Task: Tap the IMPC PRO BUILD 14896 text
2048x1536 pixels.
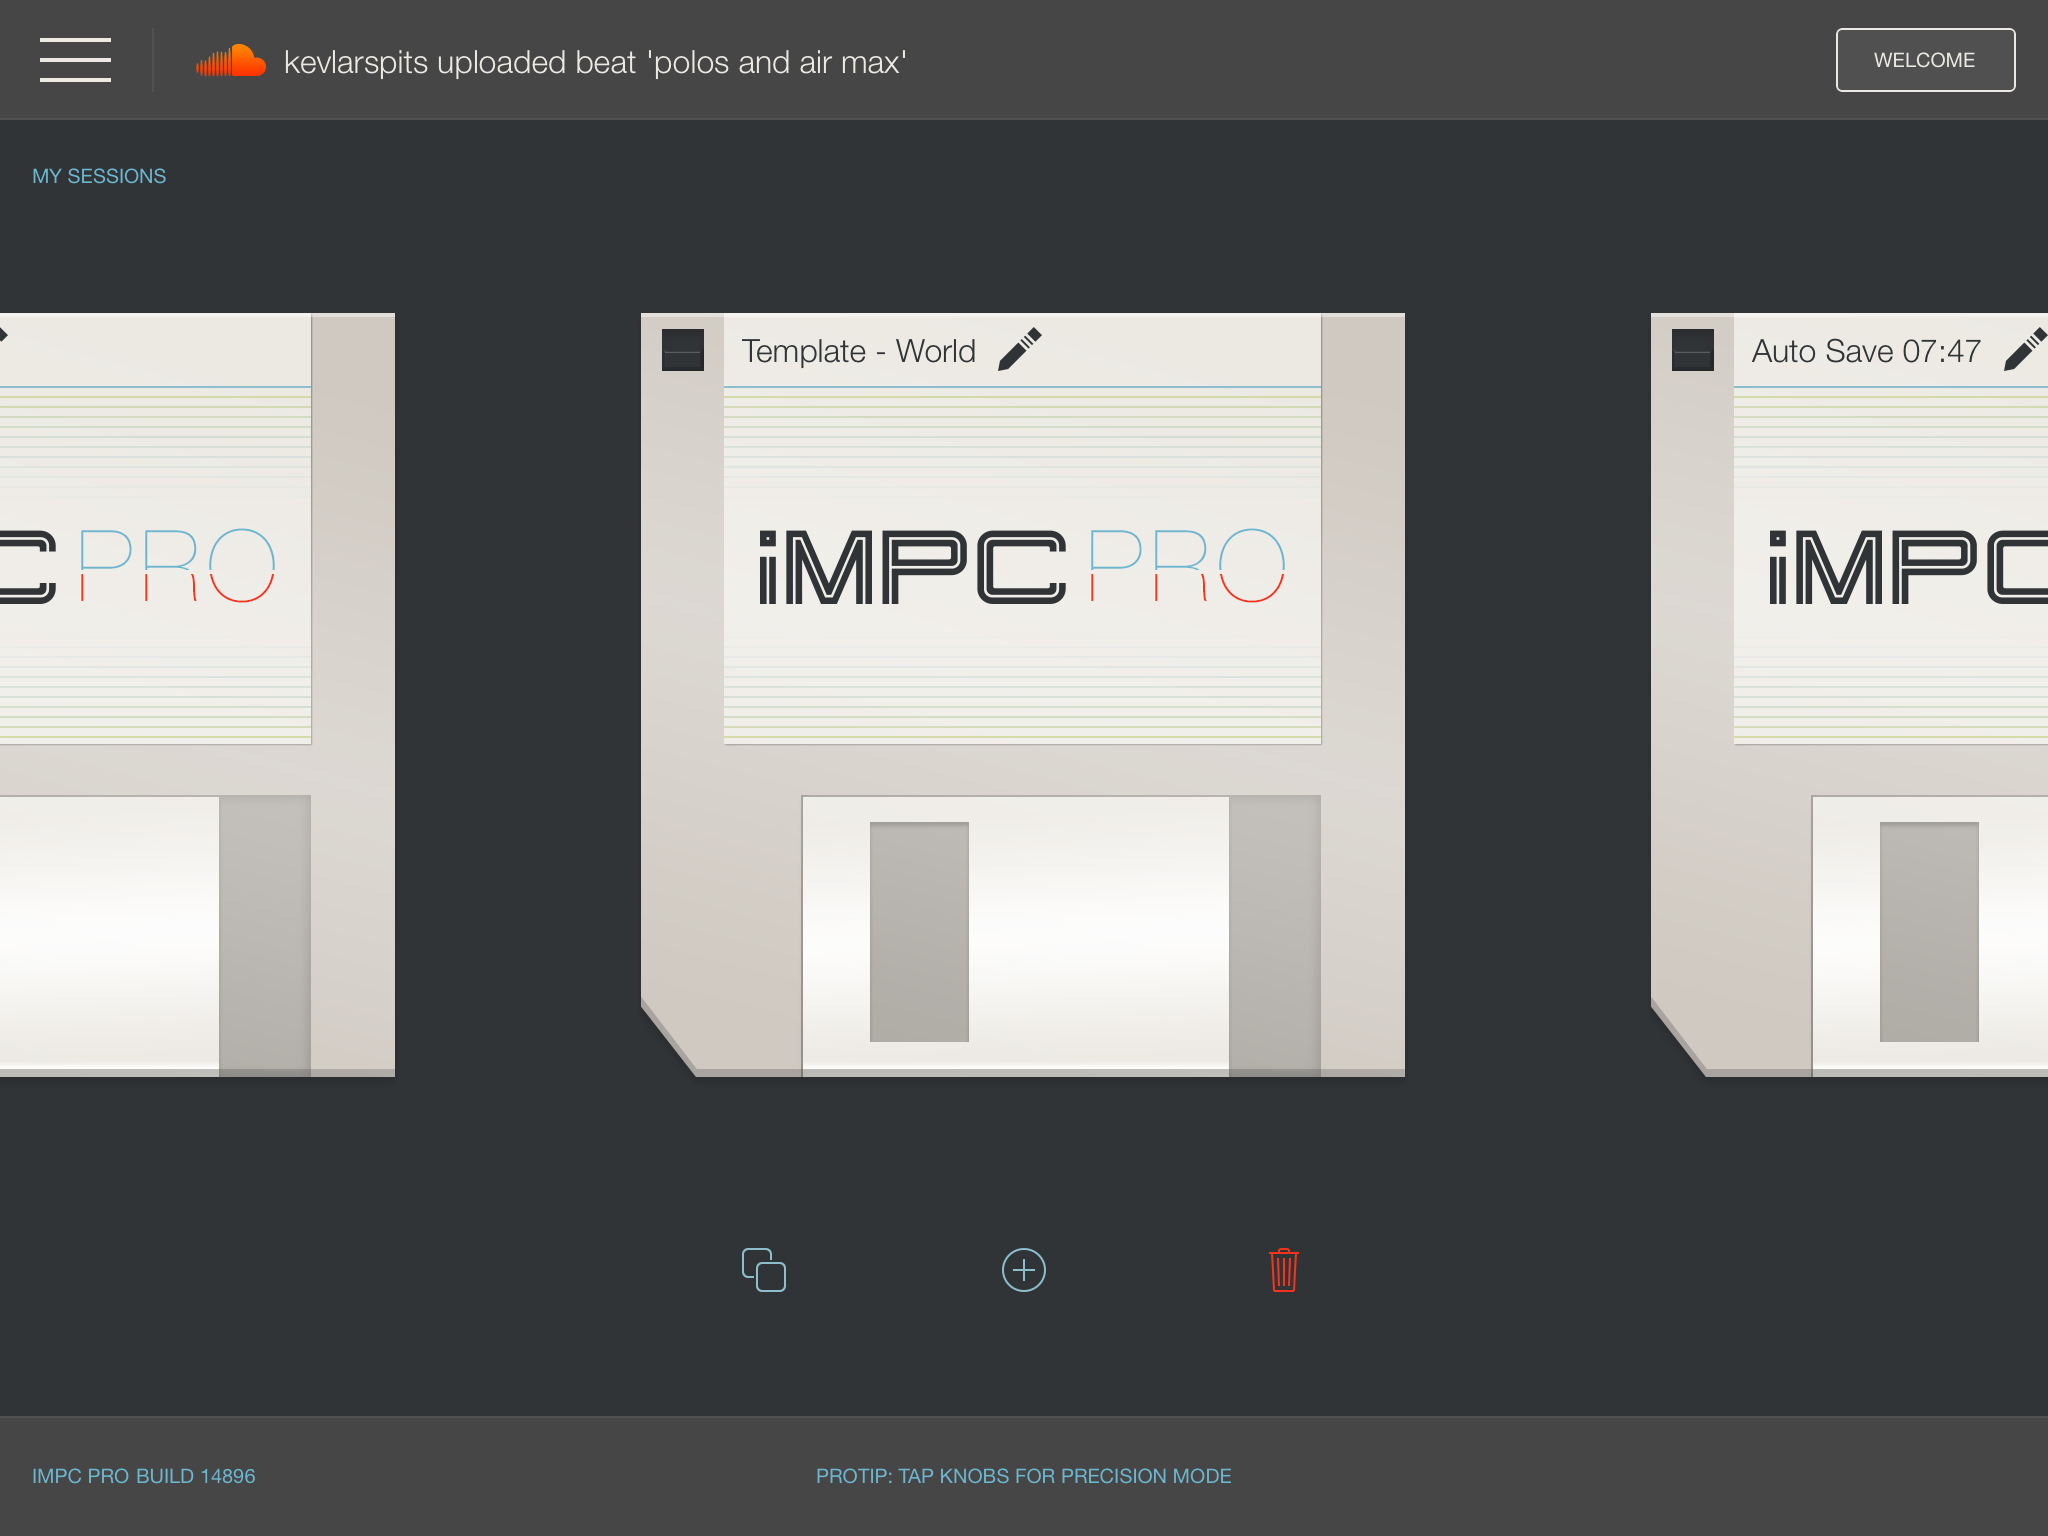Action: tap(144, 1476)
